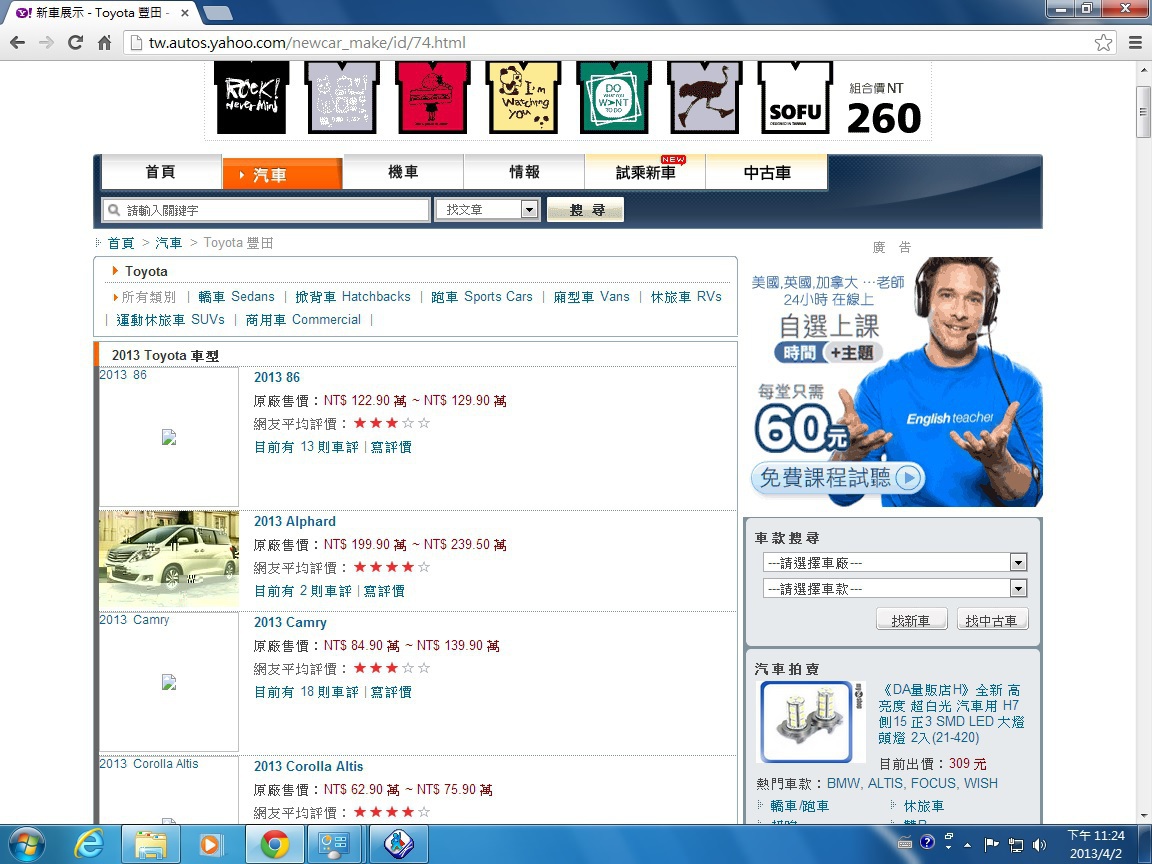
Task: Filter by 商用車 Commercial category
Action: pyautogui.click(x=303, y=320)
